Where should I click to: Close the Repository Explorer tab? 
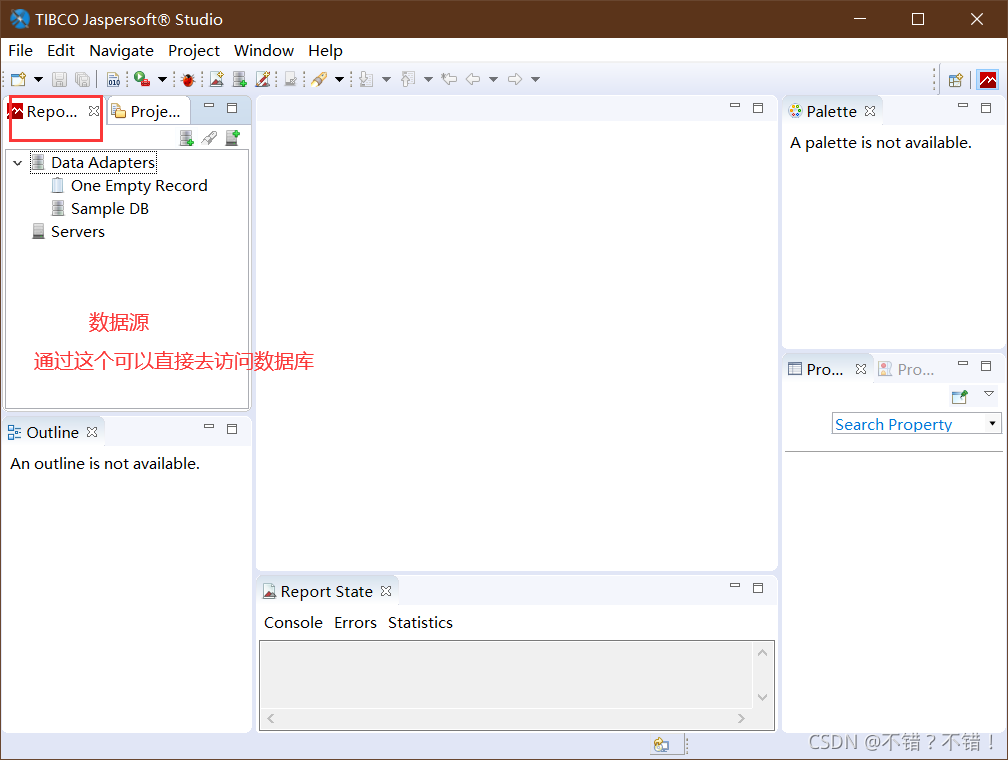(94, 111)
